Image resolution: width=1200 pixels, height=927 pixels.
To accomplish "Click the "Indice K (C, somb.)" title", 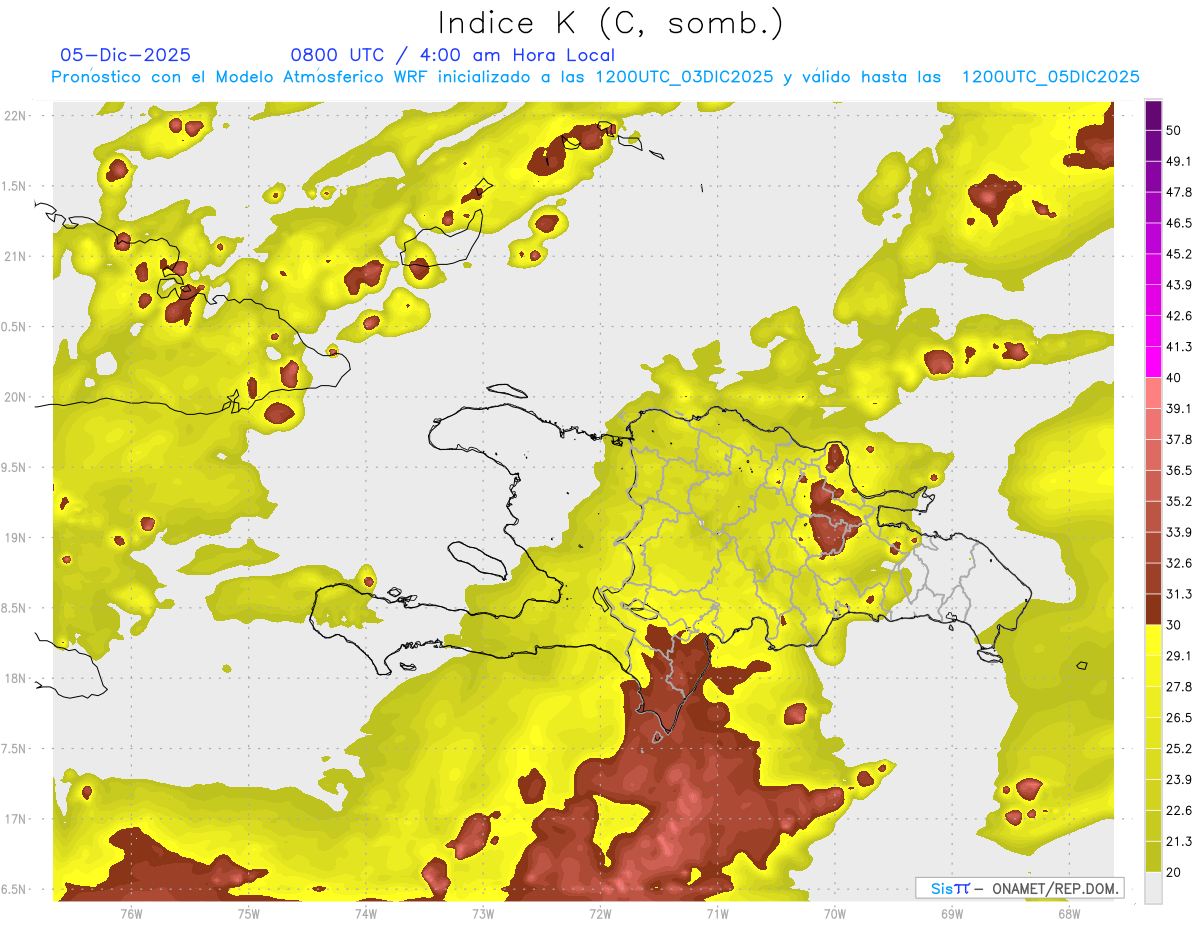I will (x=610, y=23).
